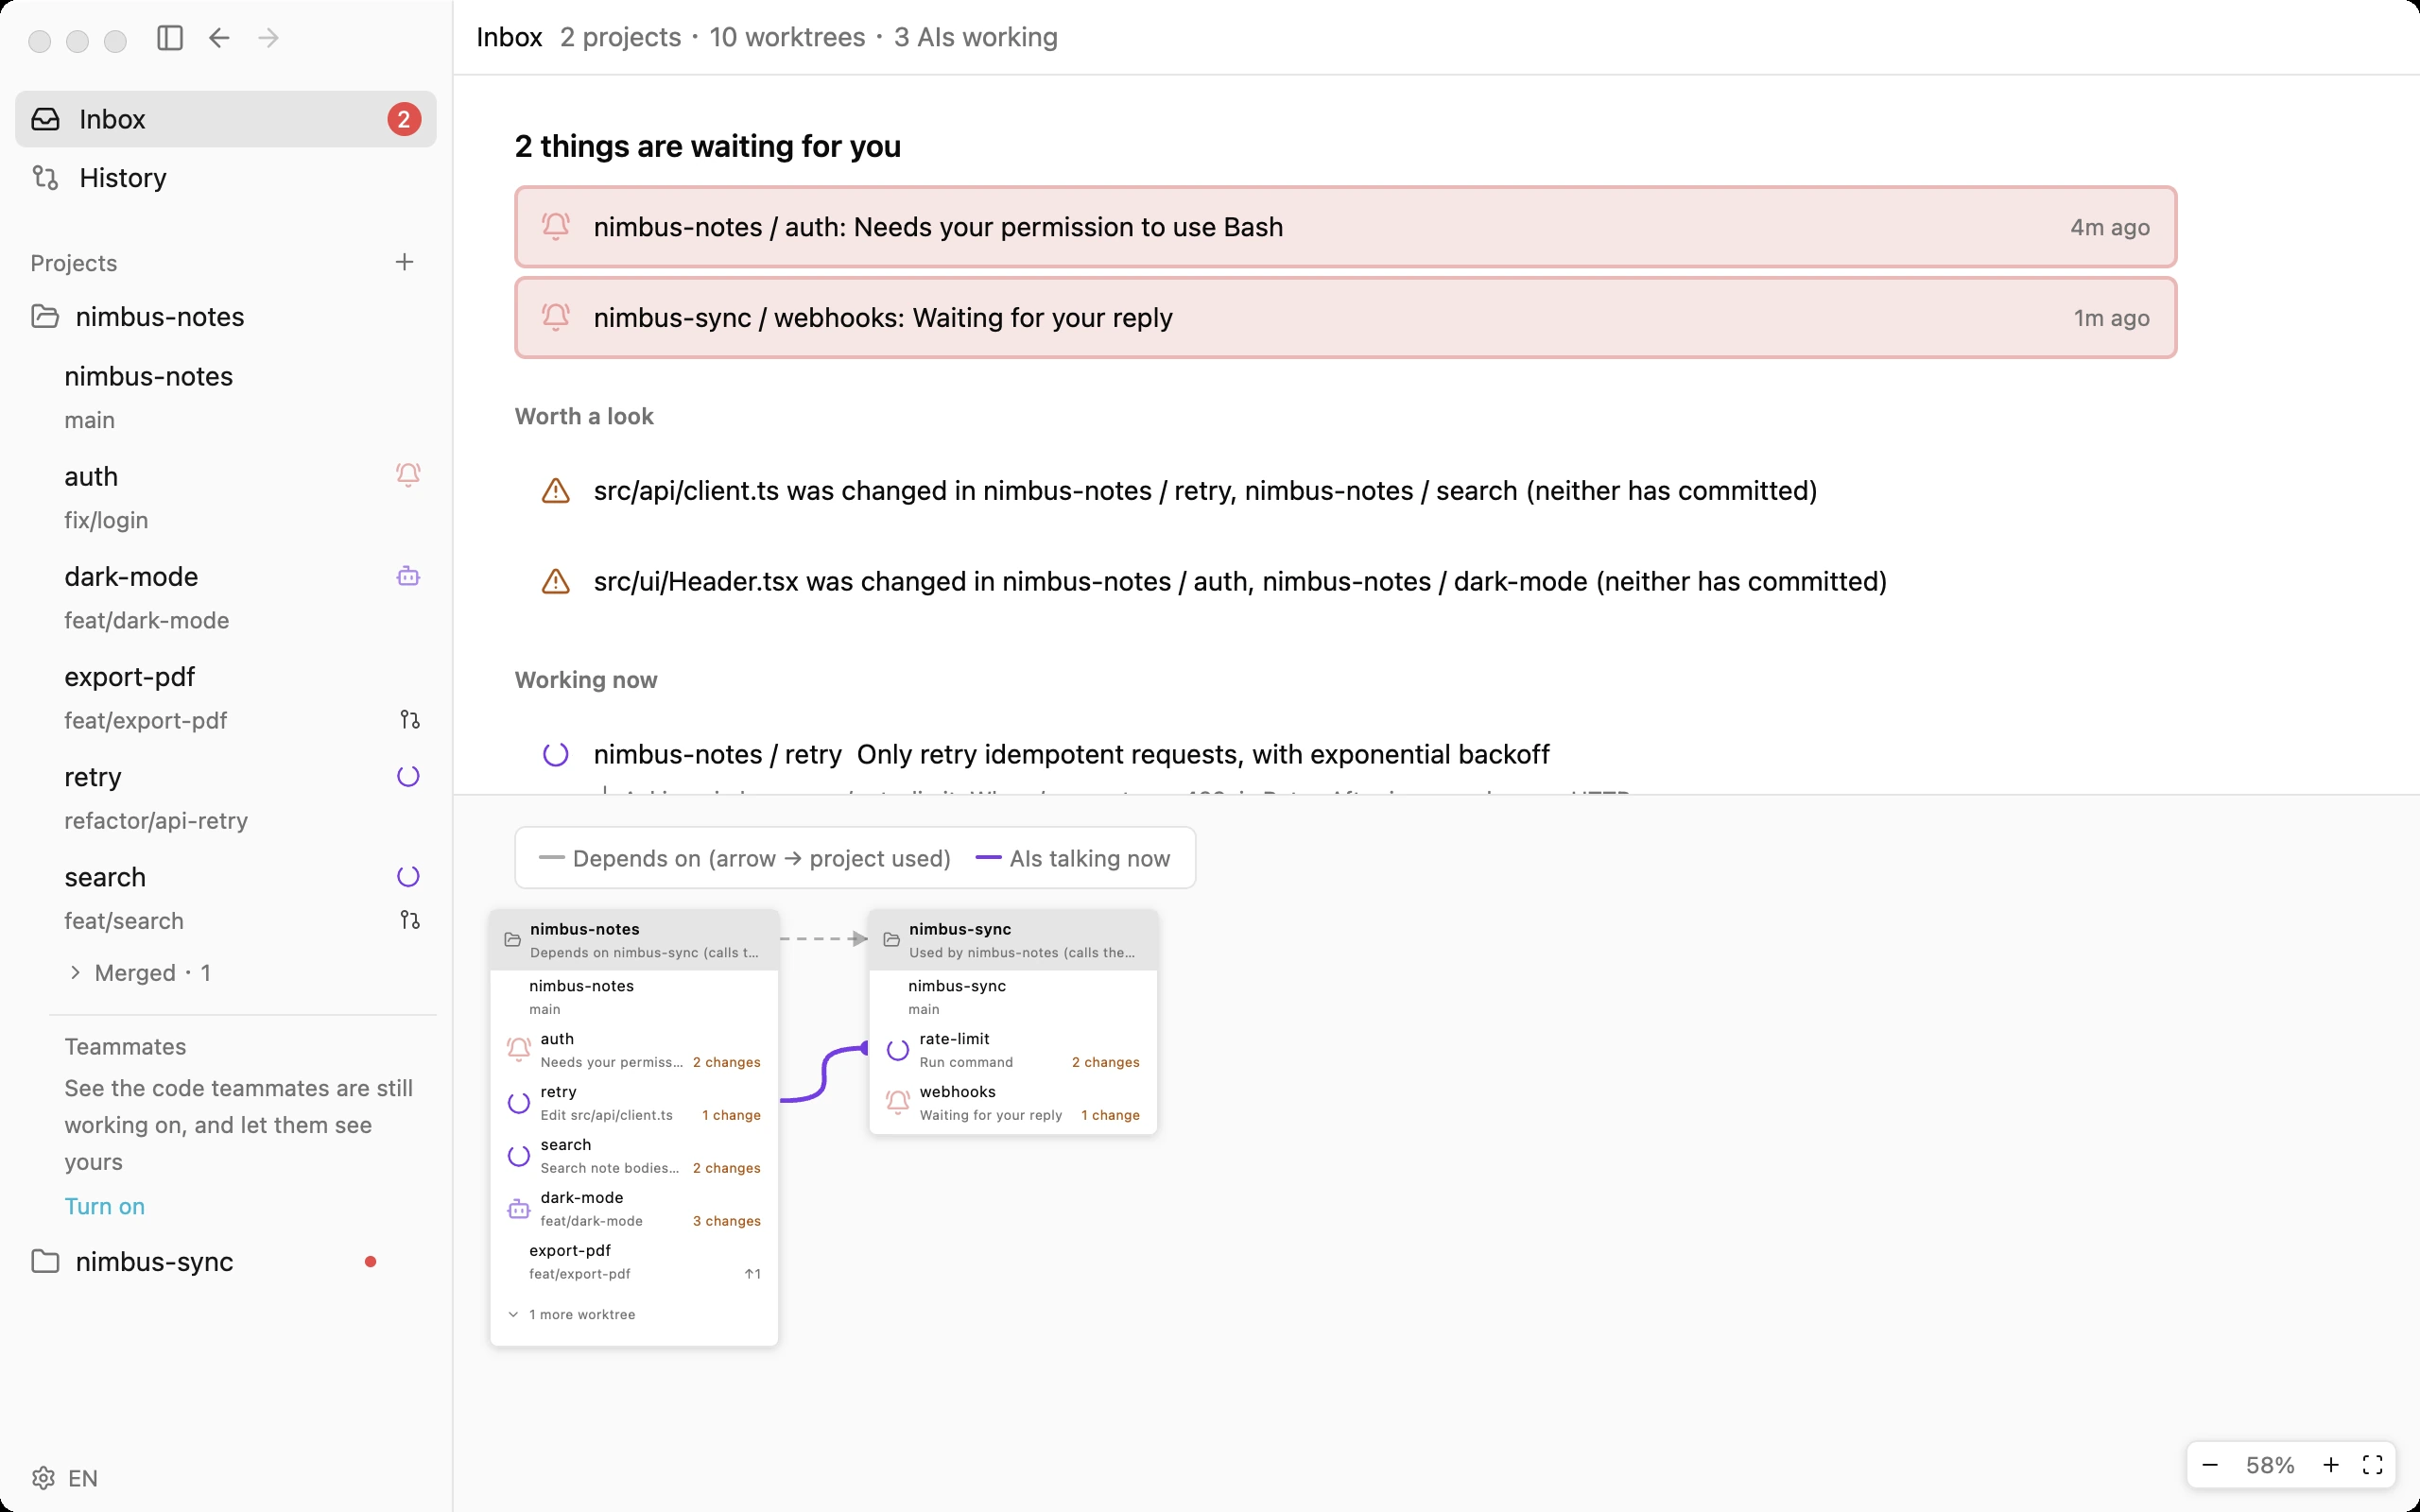
Task: Click the spinner icon beside sidebar search
Action: [x=408, y=877]
